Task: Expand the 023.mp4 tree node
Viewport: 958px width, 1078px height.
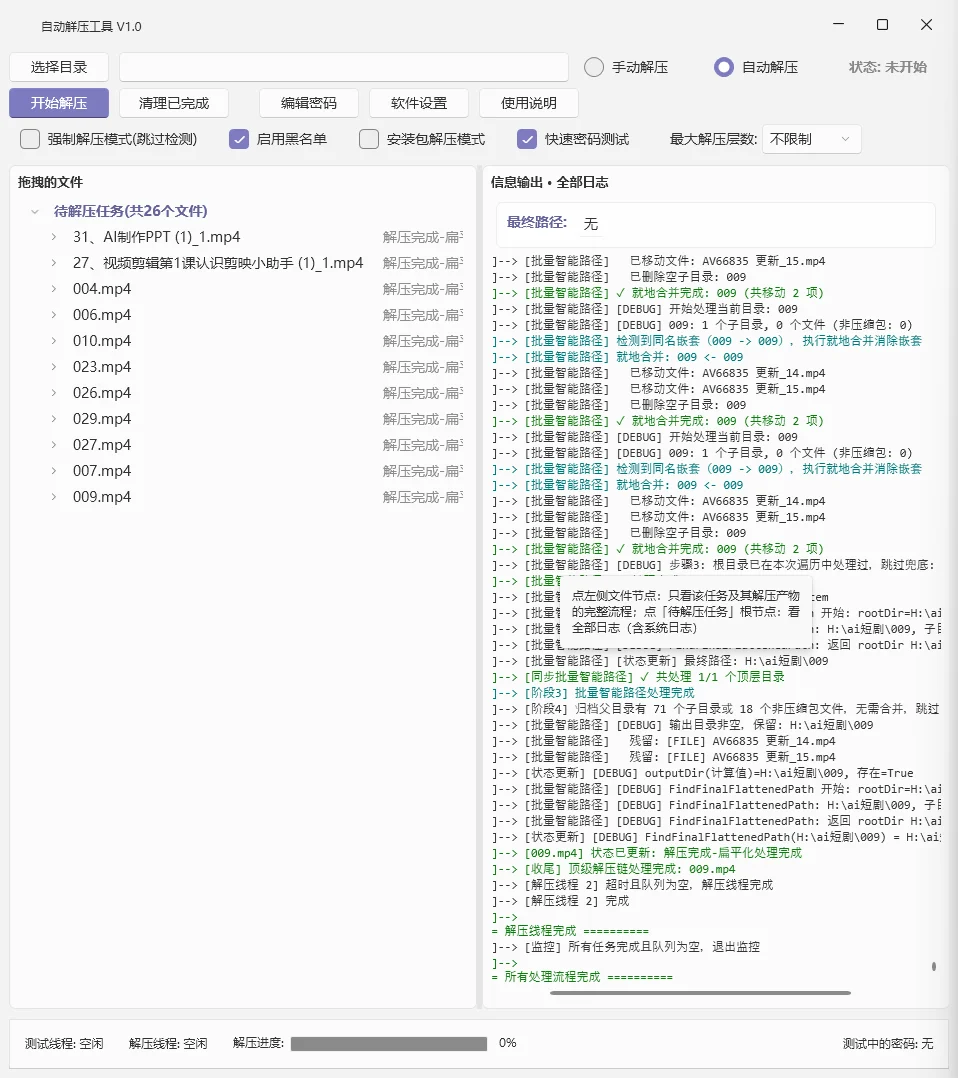Action: click(54, 367)
